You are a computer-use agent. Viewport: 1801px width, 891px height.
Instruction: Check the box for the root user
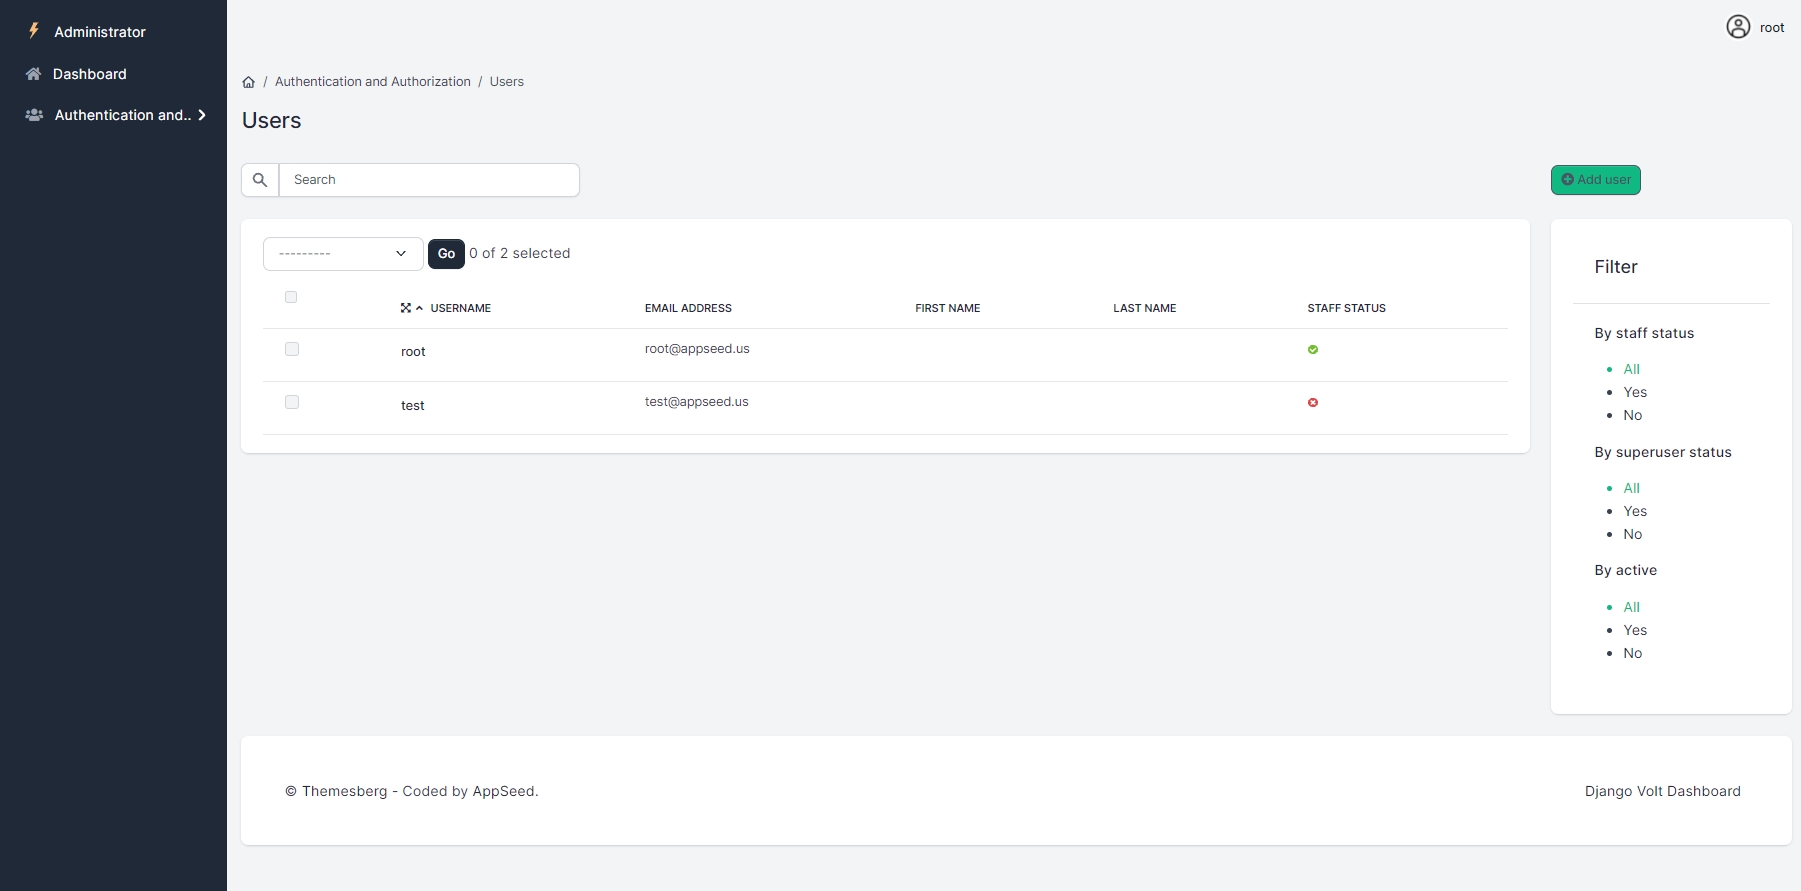pos(292,349)
